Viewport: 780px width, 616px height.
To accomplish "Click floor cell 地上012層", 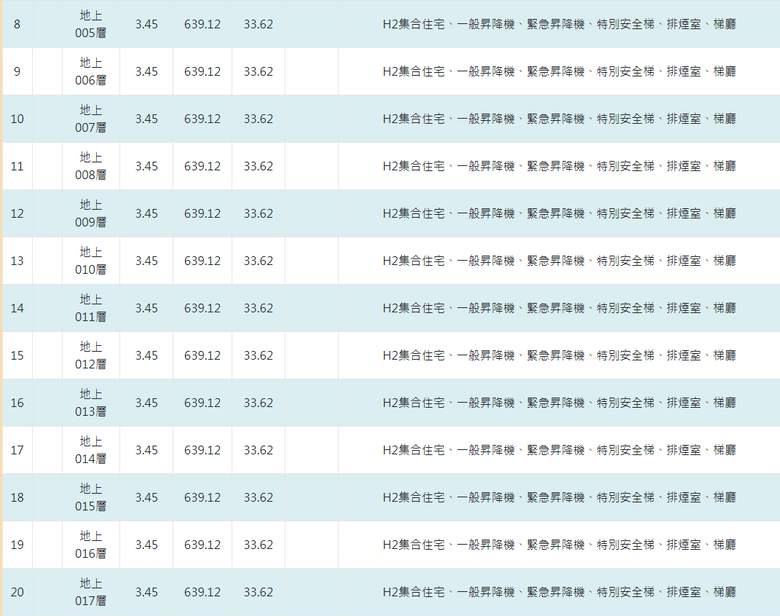I will 91,355.
